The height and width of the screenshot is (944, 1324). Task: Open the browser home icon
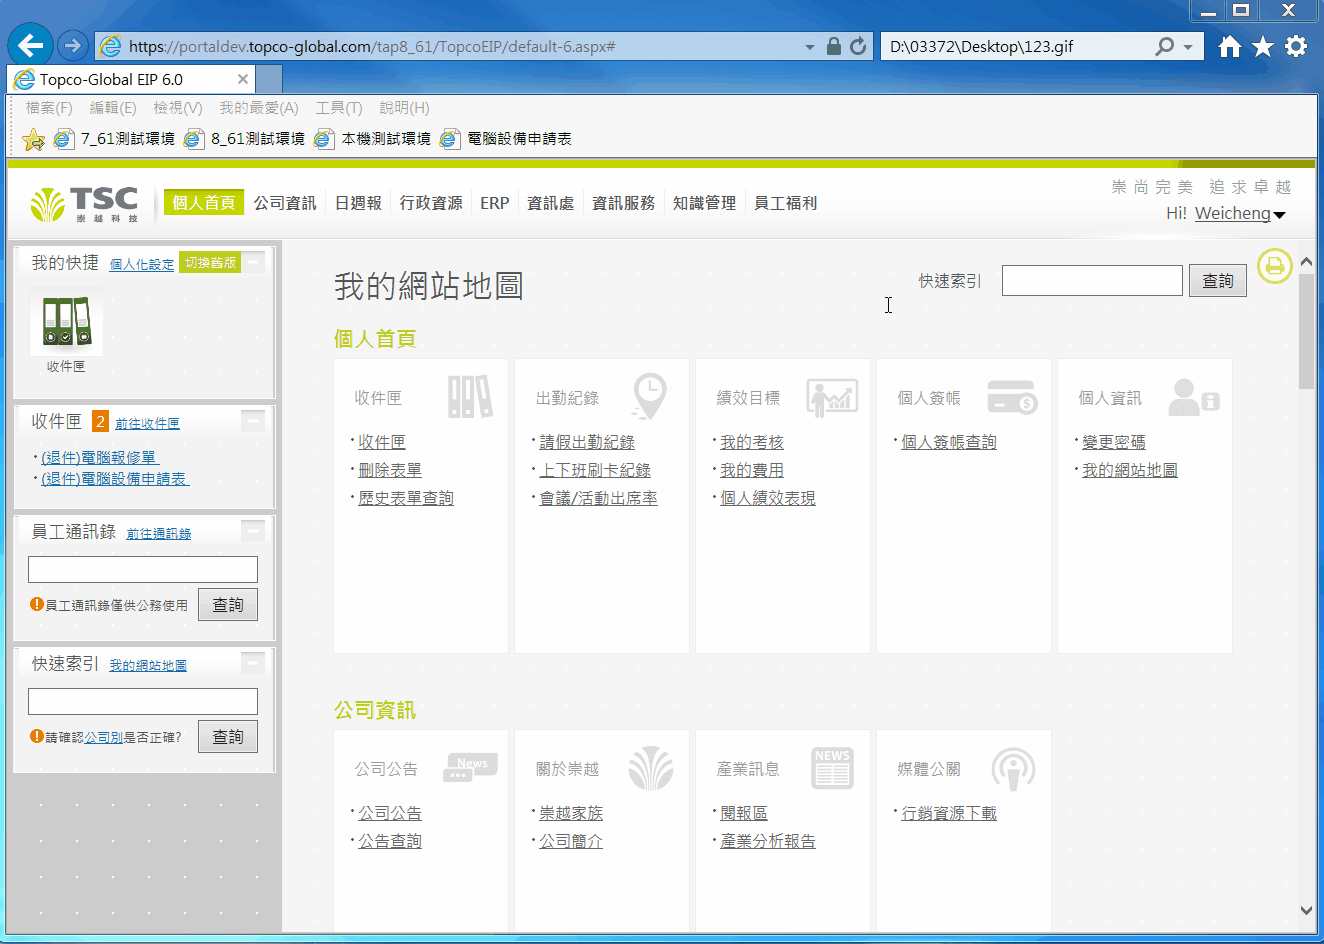[1230, 46]
